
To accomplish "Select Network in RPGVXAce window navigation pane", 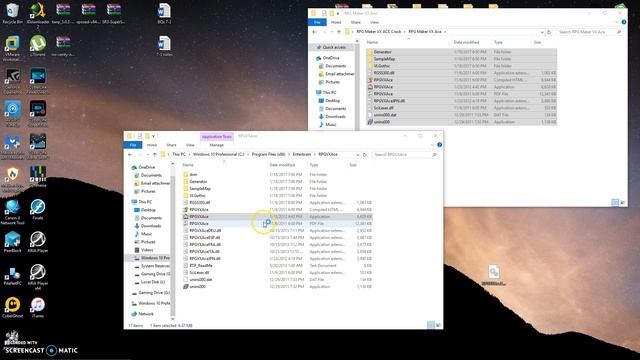I will coord(146,314).
